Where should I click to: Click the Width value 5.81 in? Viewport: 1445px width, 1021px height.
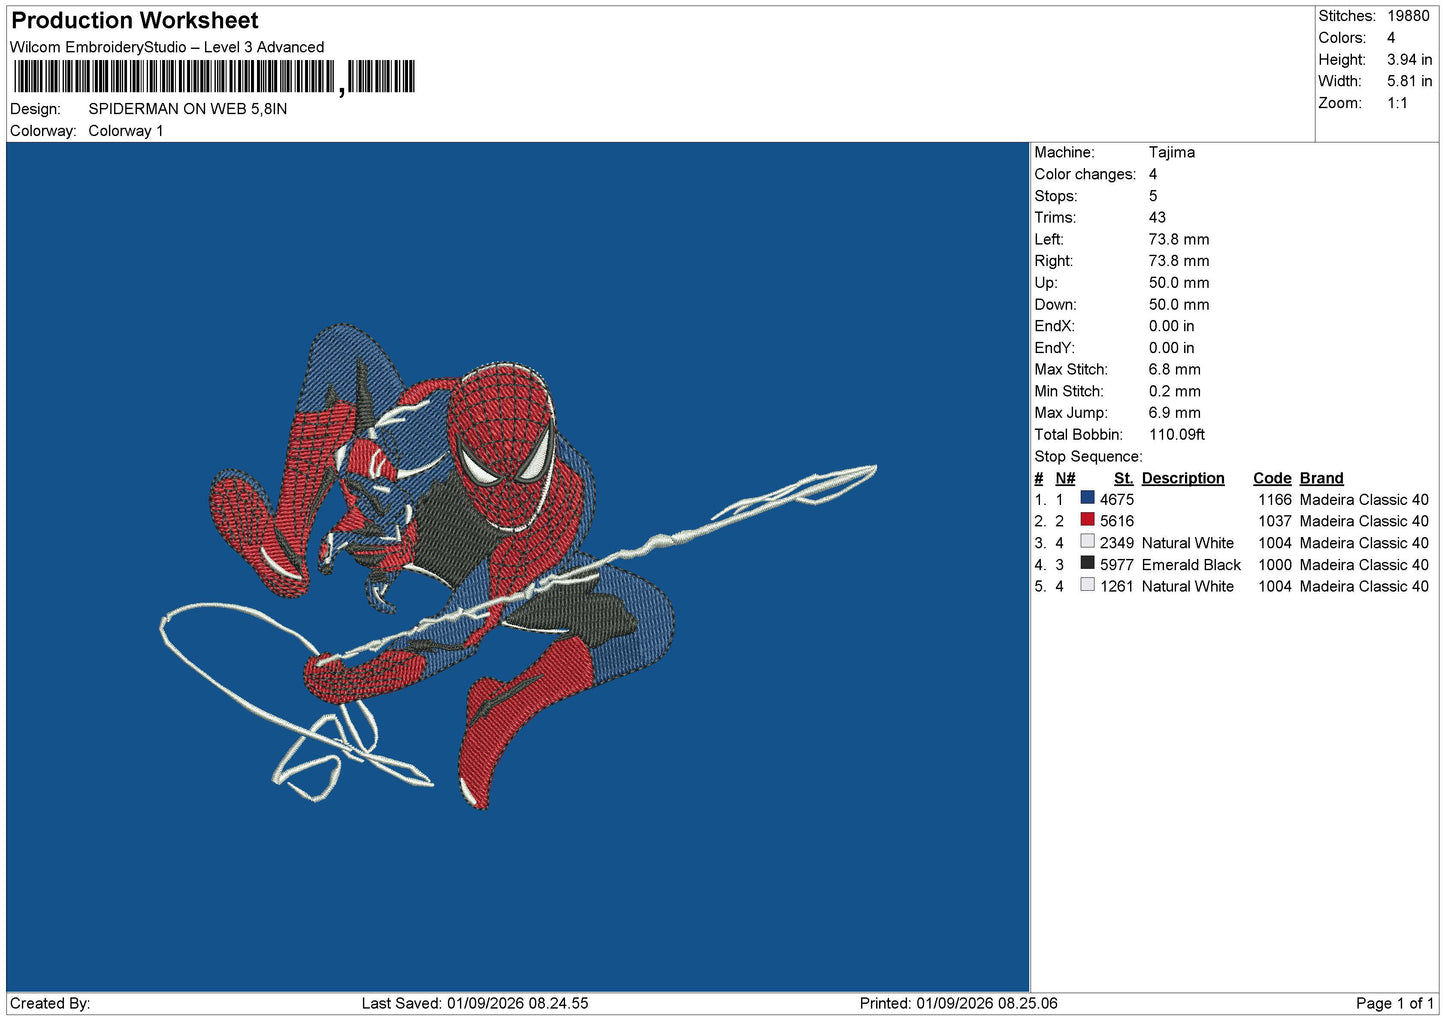tap(1409, 81)
